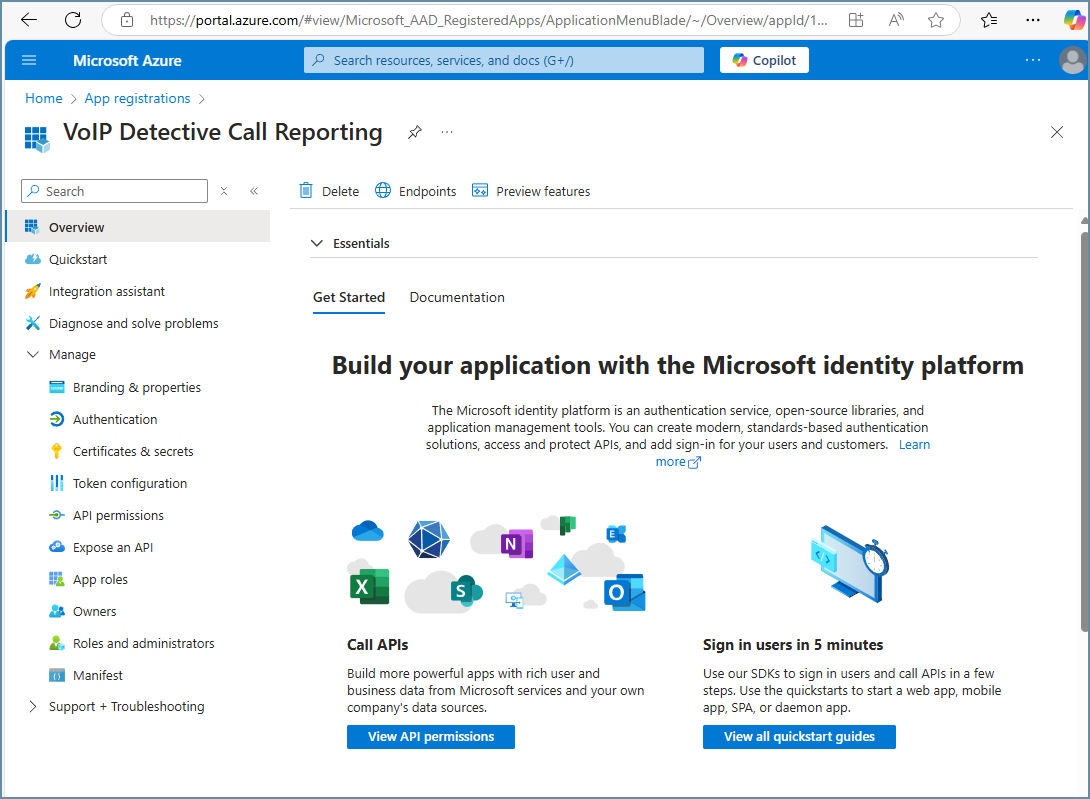Click the Owners people icon
This screenshot has width=1090, height=799.
(x=57, y=611)
